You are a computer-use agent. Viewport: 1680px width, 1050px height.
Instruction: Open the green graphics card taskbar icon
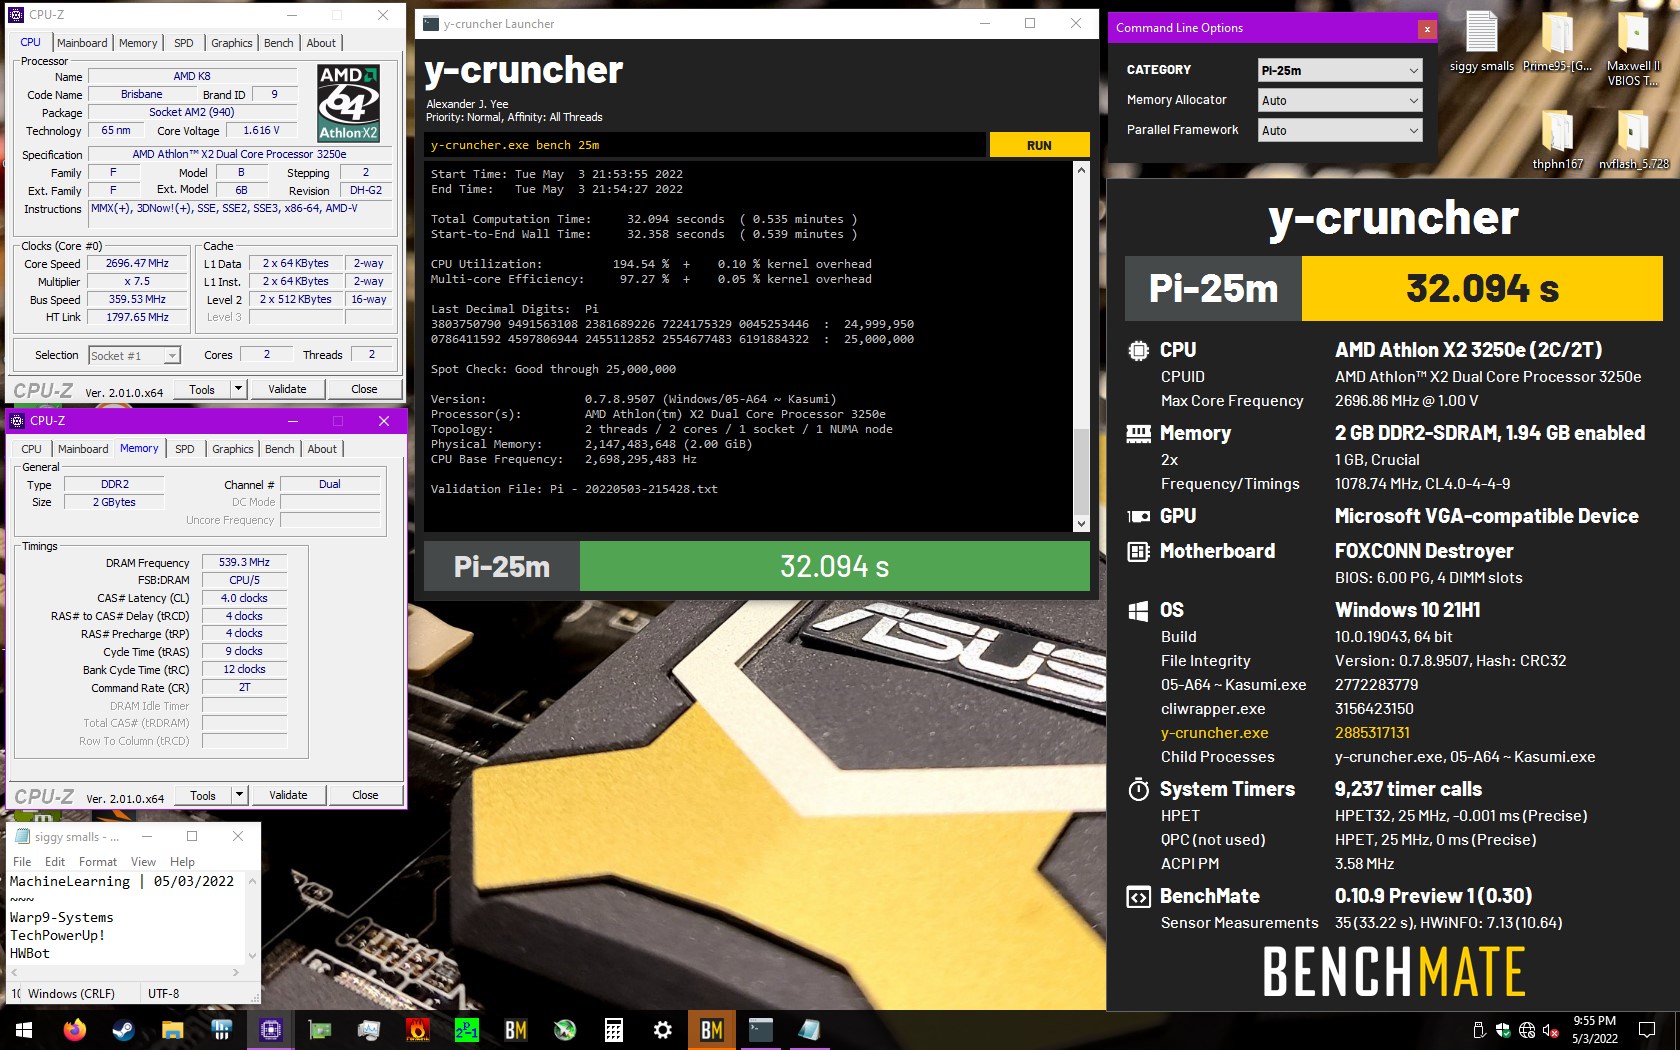320,1029
